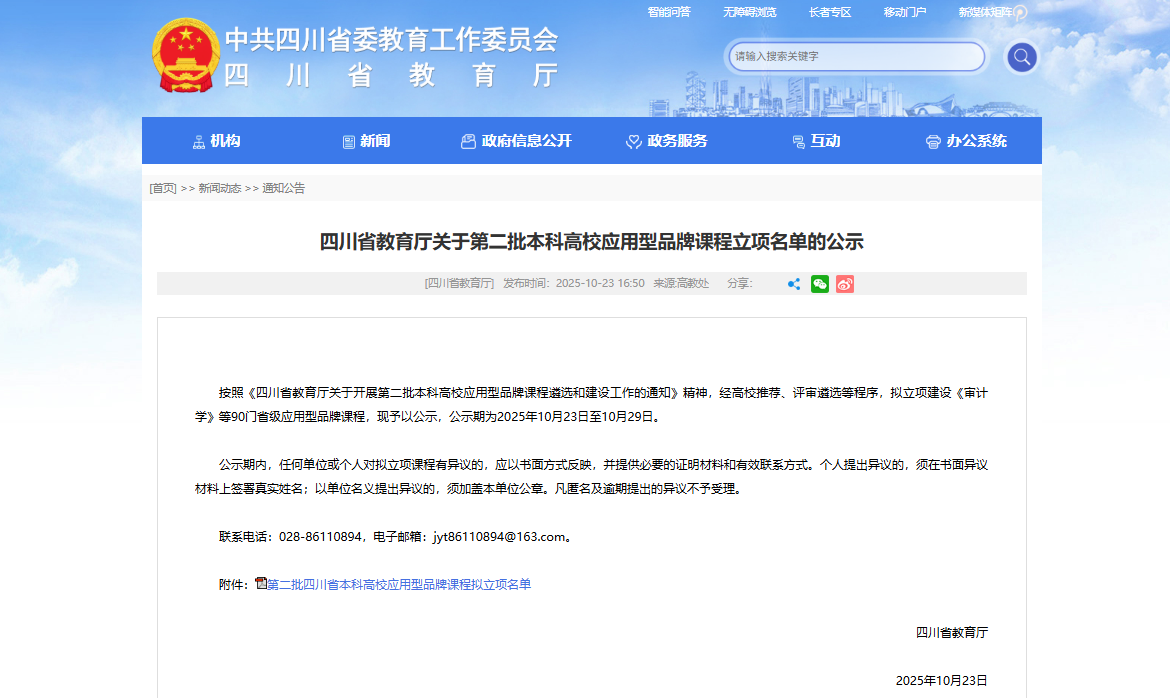This screenshot has height=698, width=1170.
Task: Enter 长者专区 from the top bar
Action: point(830,12)
